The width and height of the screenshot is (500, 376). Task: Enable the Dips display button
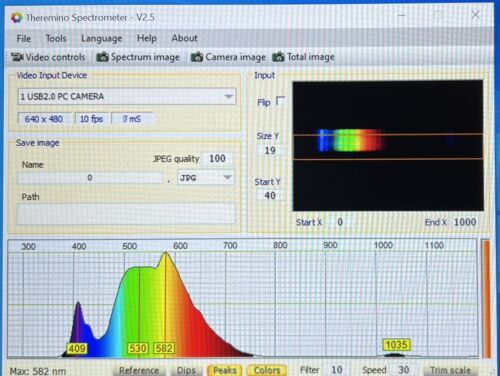click(186, 370)
